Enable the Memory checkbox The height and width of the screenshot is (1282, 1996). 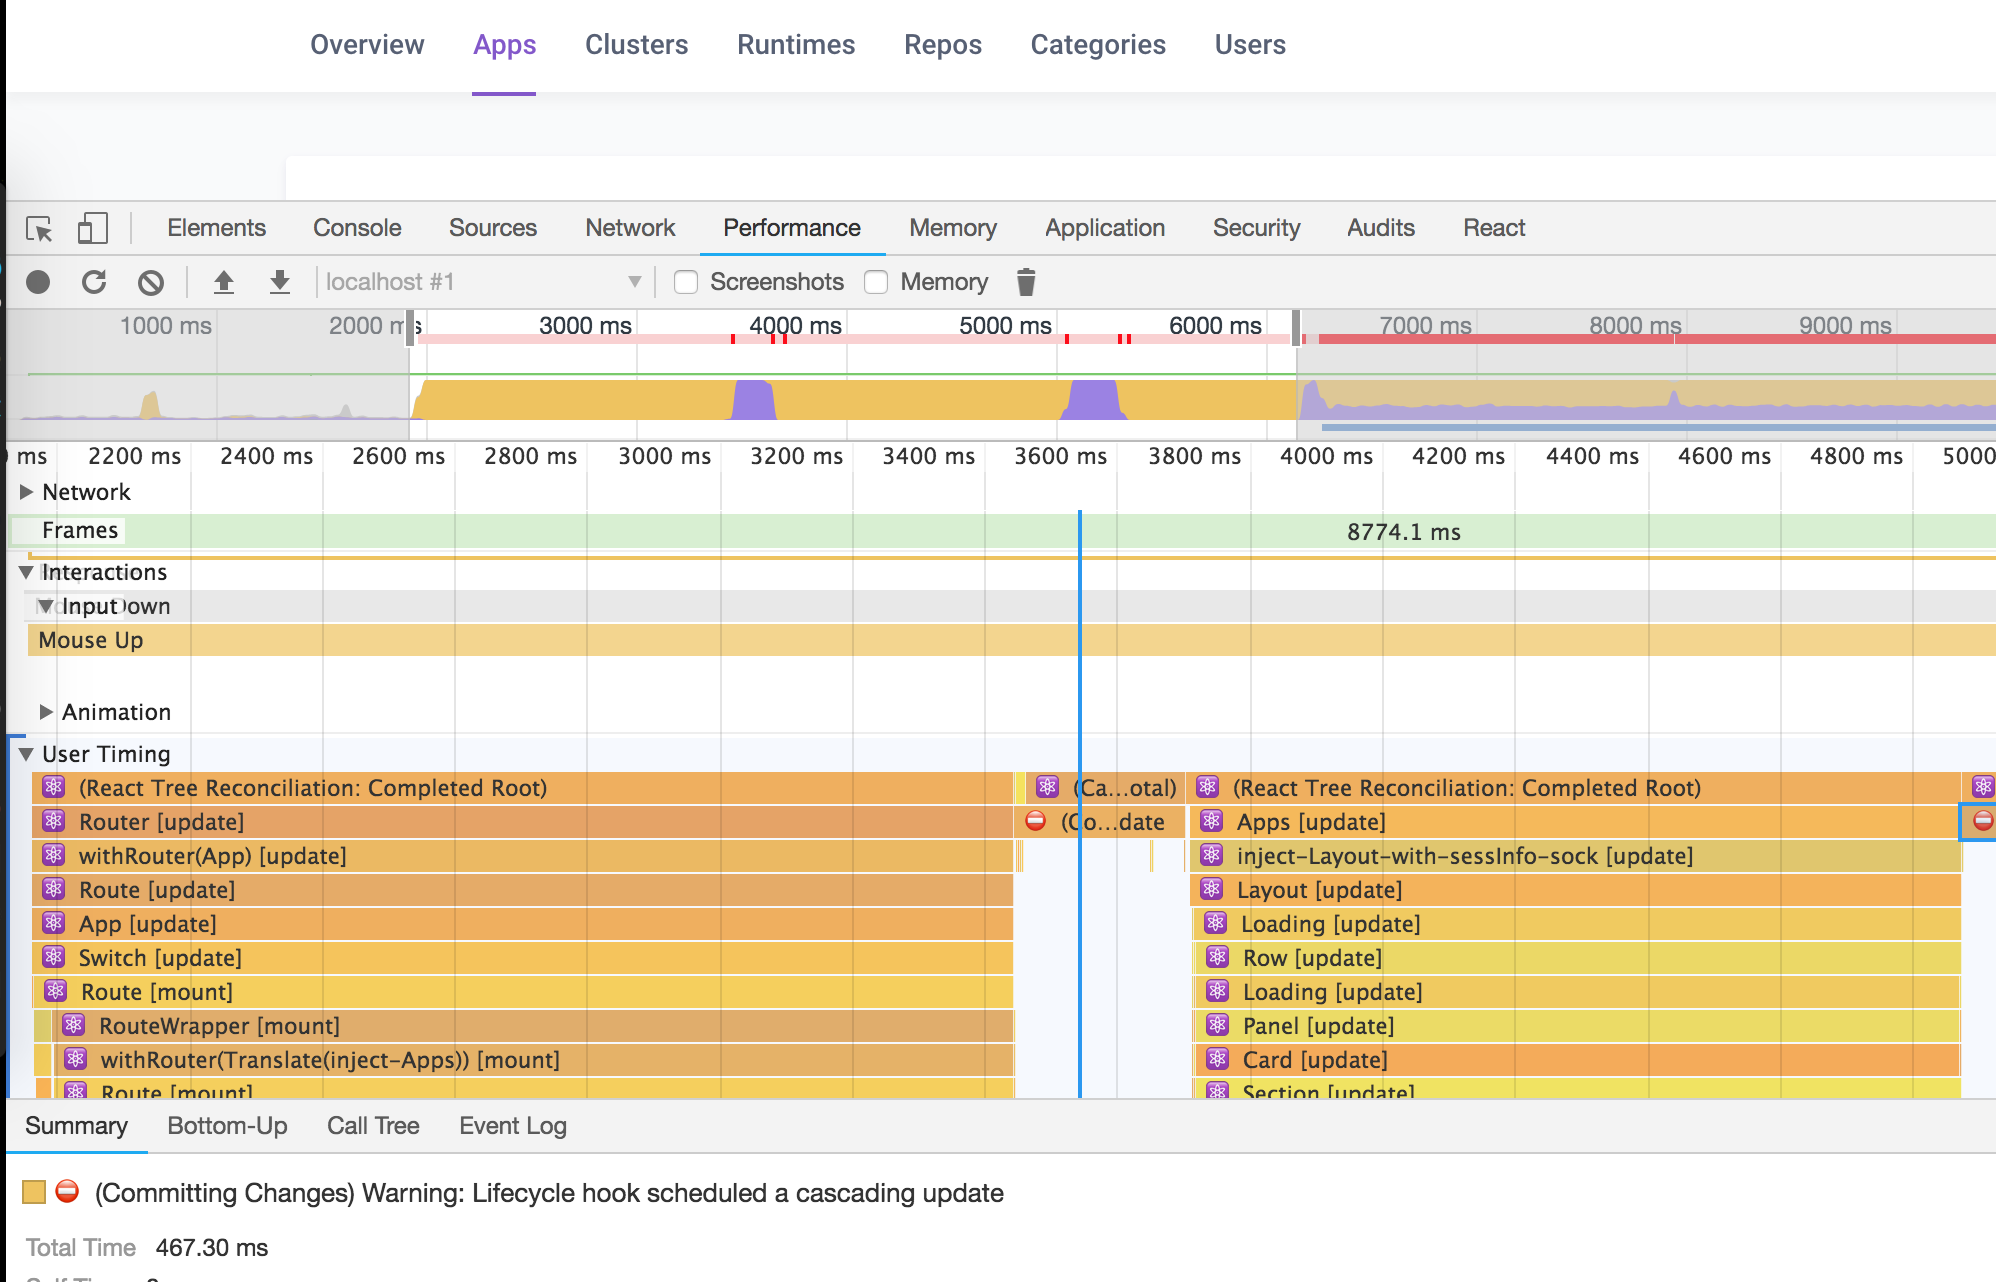tap(876, 282)
